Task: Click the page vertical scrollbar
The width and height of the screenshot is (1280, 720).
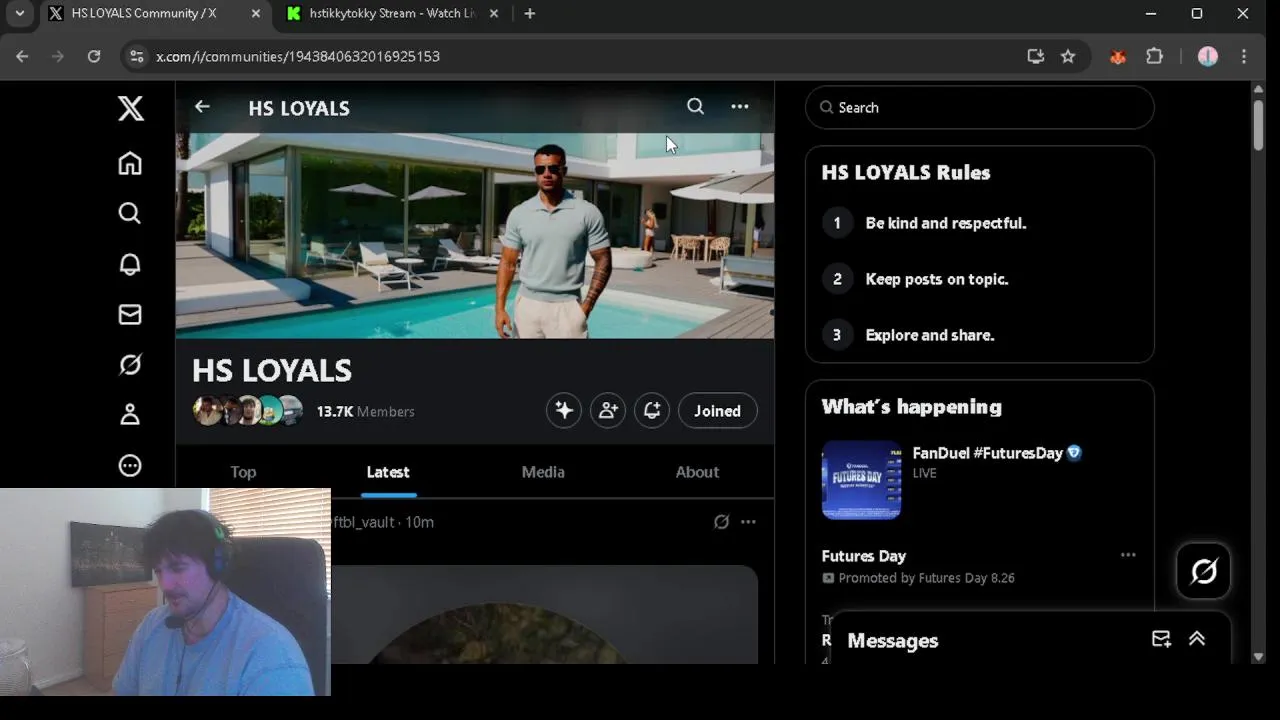Action: (x=1258, y=125)
